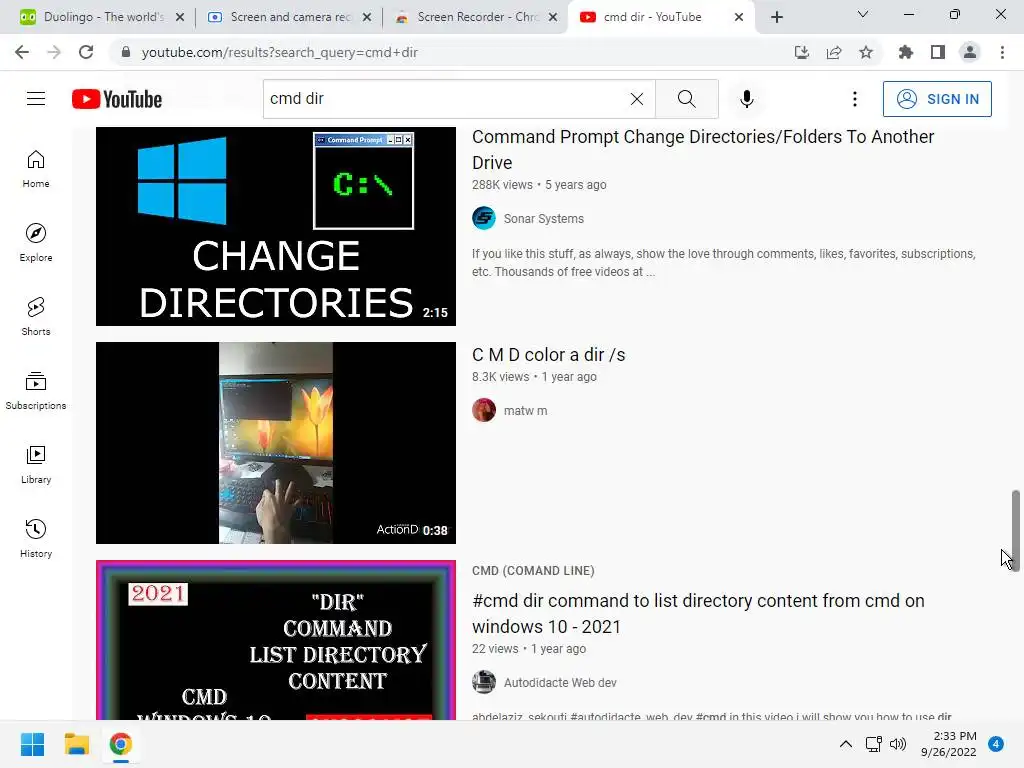Click the site lock icon
This screenshot has height=768, width=1024.
[x=126, y=52]
